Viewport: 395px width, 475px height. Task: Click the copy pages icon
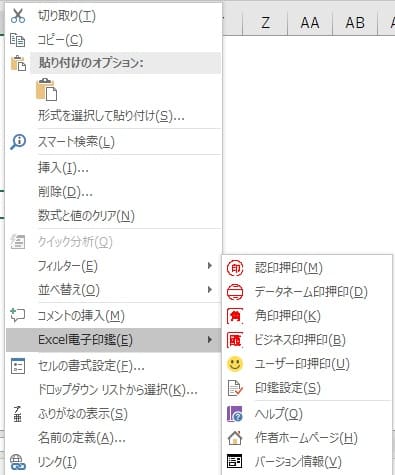pyautogui.click(x=17, y=40)
